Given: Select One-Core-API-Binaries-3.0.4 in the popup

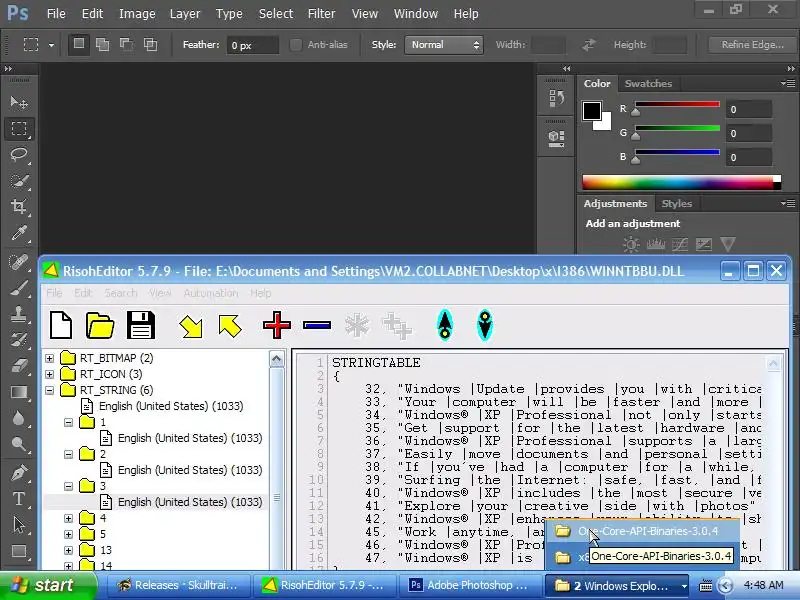Looking at the screenshot, I should 643,531.
